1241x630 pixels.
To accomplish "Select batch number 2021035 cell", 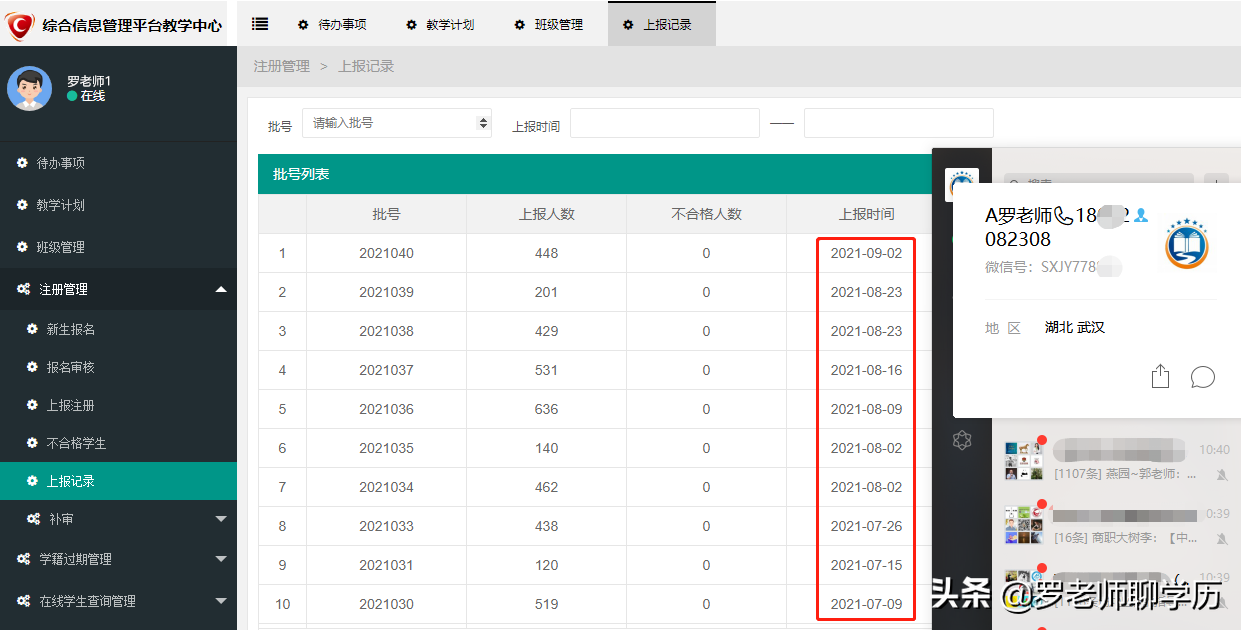I will point(386,448).
